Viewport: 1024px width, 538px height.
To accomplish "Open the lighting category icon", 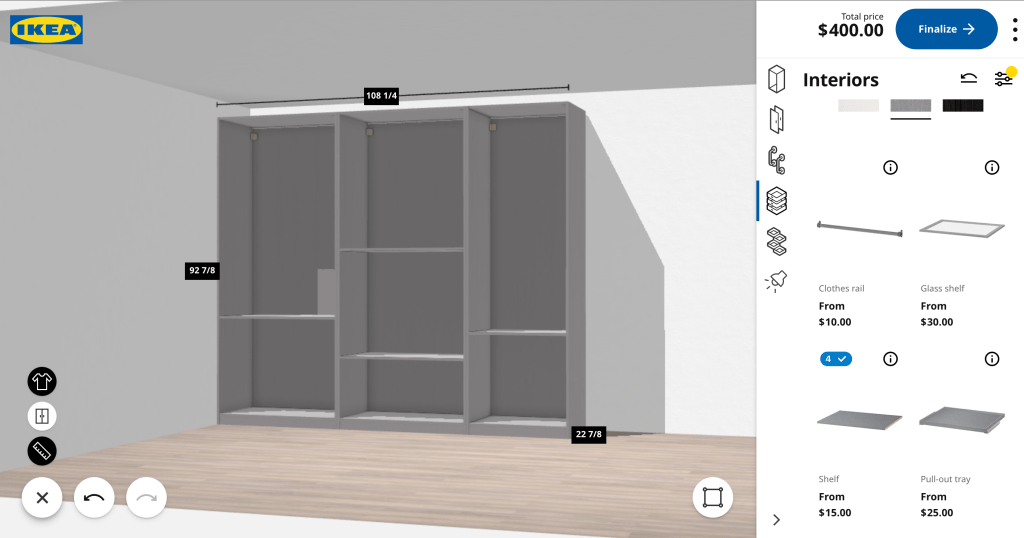I will tap(776, 282).
